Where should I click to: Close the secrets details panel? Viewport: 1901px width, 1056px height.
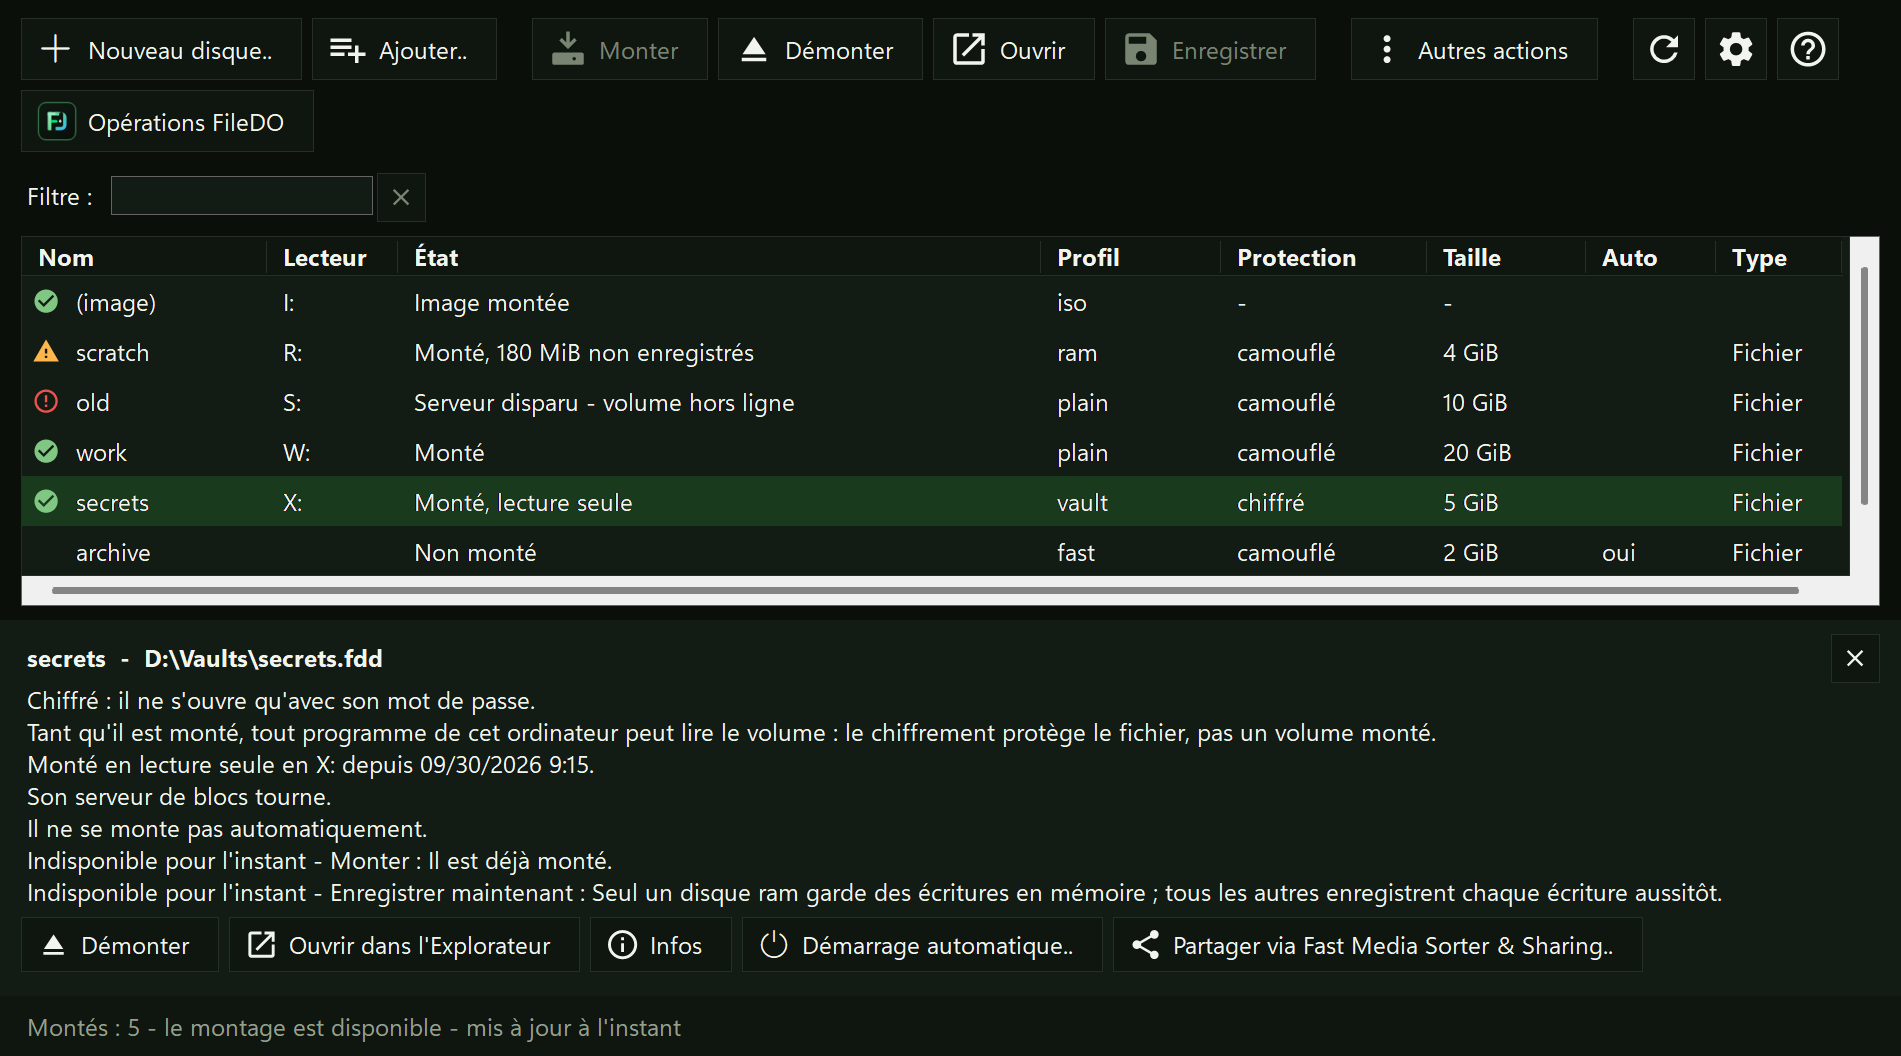1855,658
